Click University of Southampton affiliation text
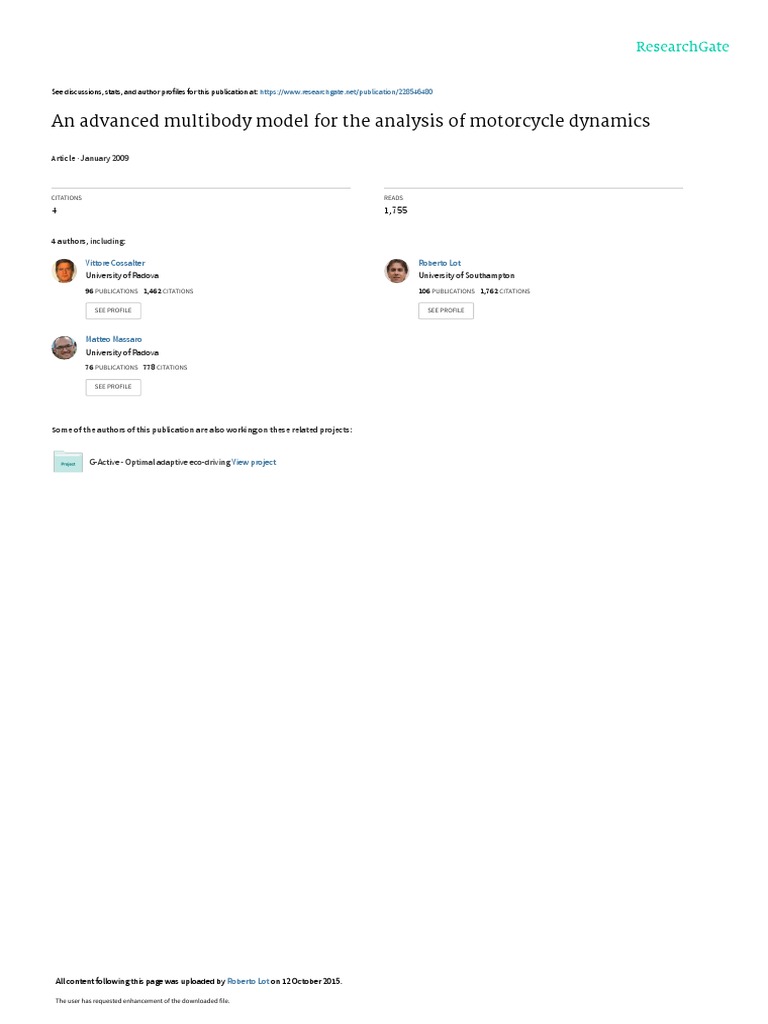Image resolution: width=768 pixels, height=1024 pixels. [x=466, y=276]
